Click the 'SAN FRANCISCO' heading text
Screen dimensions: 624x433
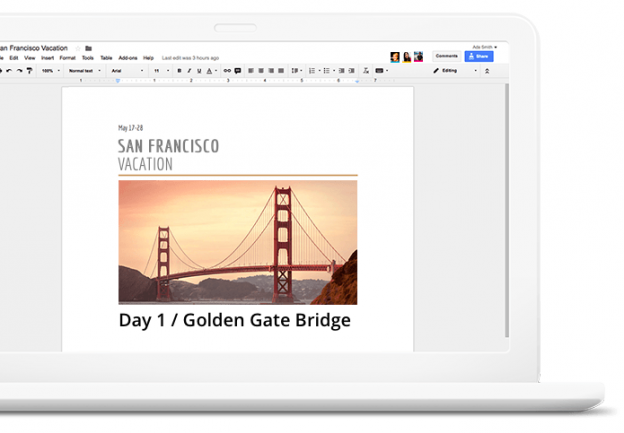pos(168,146)
